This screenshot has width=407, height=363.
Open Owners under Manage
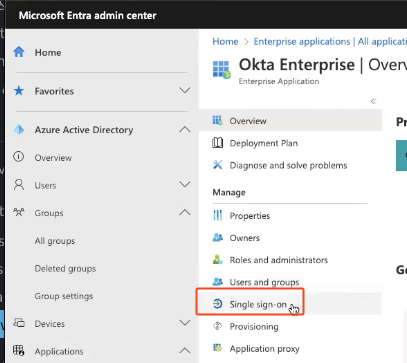(x=244, y=238)
